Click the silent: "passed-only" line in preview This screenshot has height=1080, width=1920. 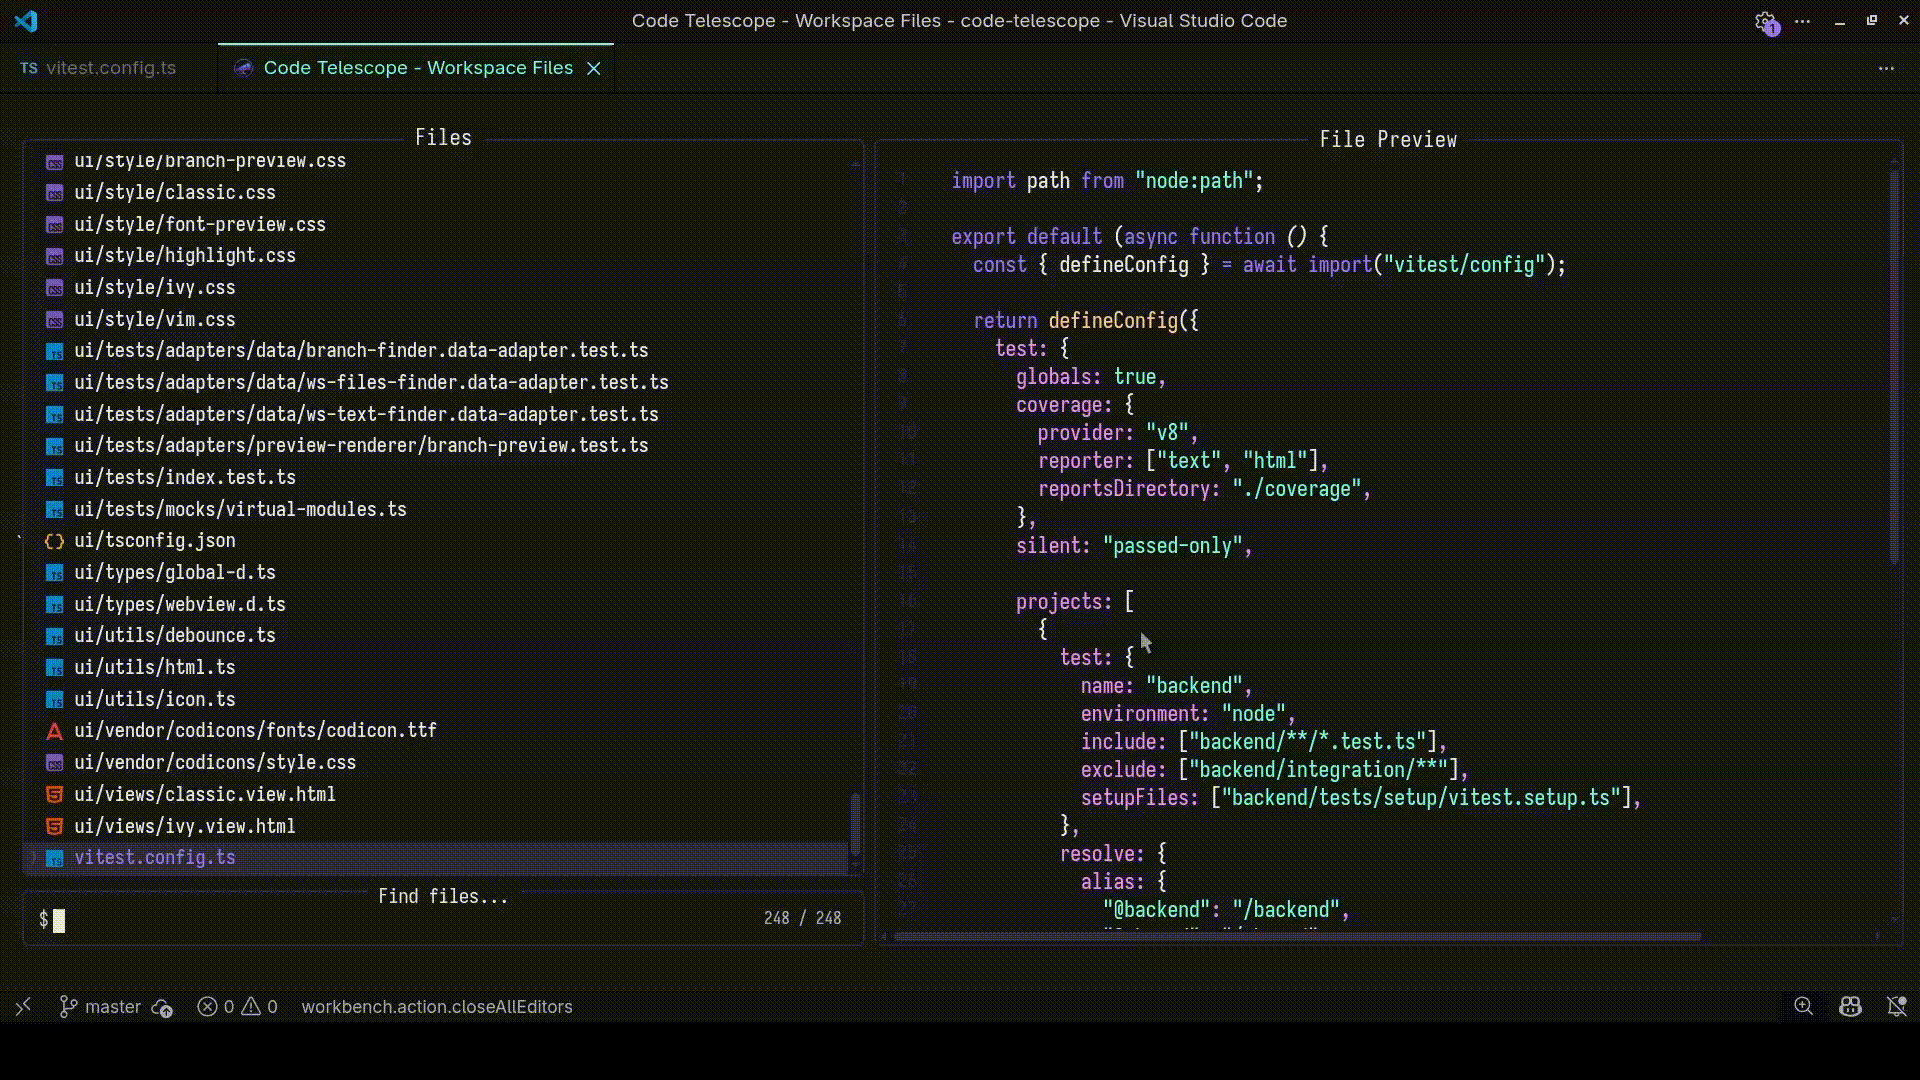coord(1134,546)
